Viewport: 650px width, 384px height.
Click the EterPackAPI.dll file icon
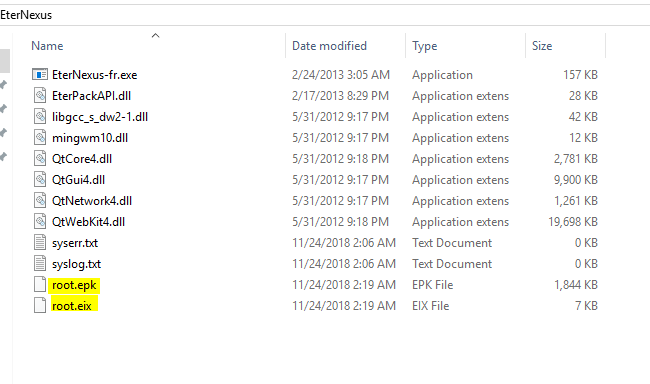coord(40,96)
